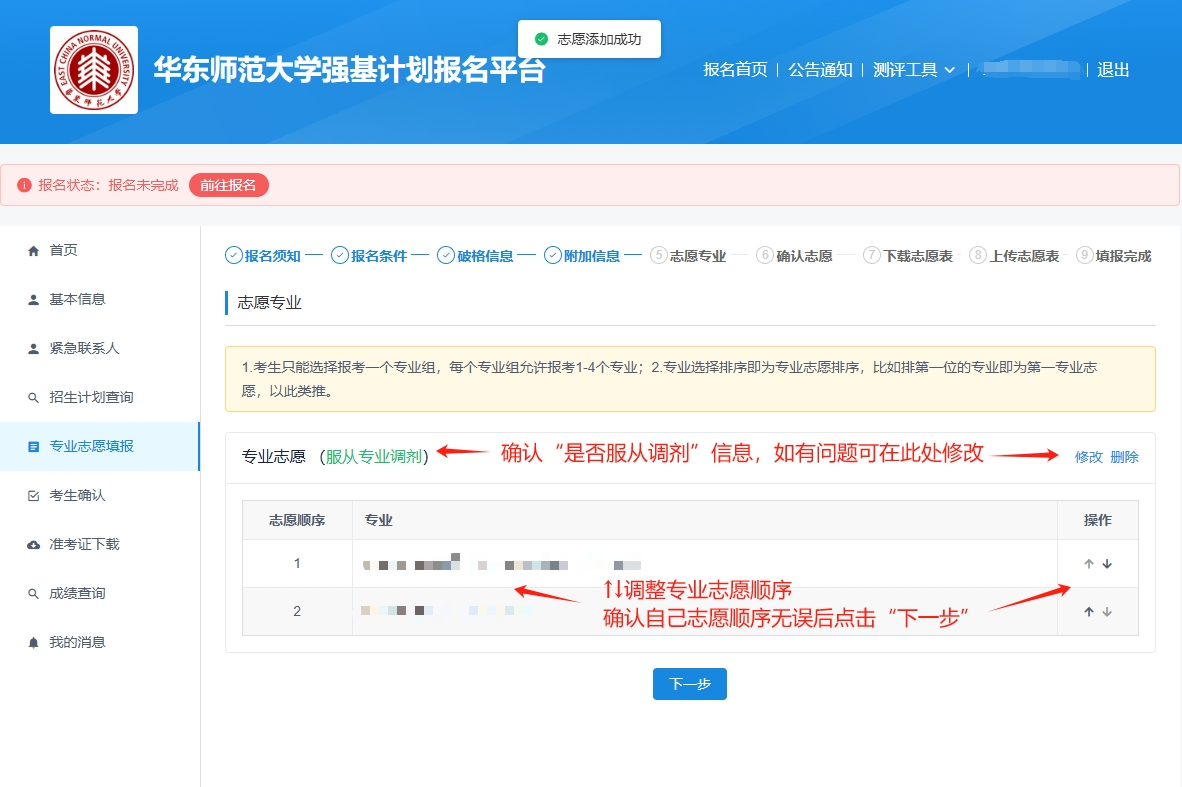Image resolution: width=1182 pixels, height=787 pixels.
Task: Click the East China Normal University logo
Action: (94, 70)
